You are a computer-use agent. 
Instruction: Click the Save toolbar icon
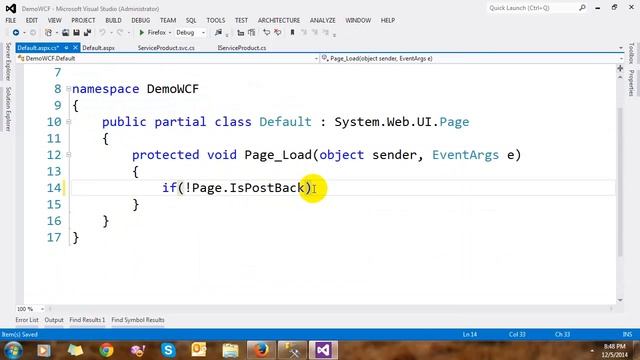(x=76, y=32)
